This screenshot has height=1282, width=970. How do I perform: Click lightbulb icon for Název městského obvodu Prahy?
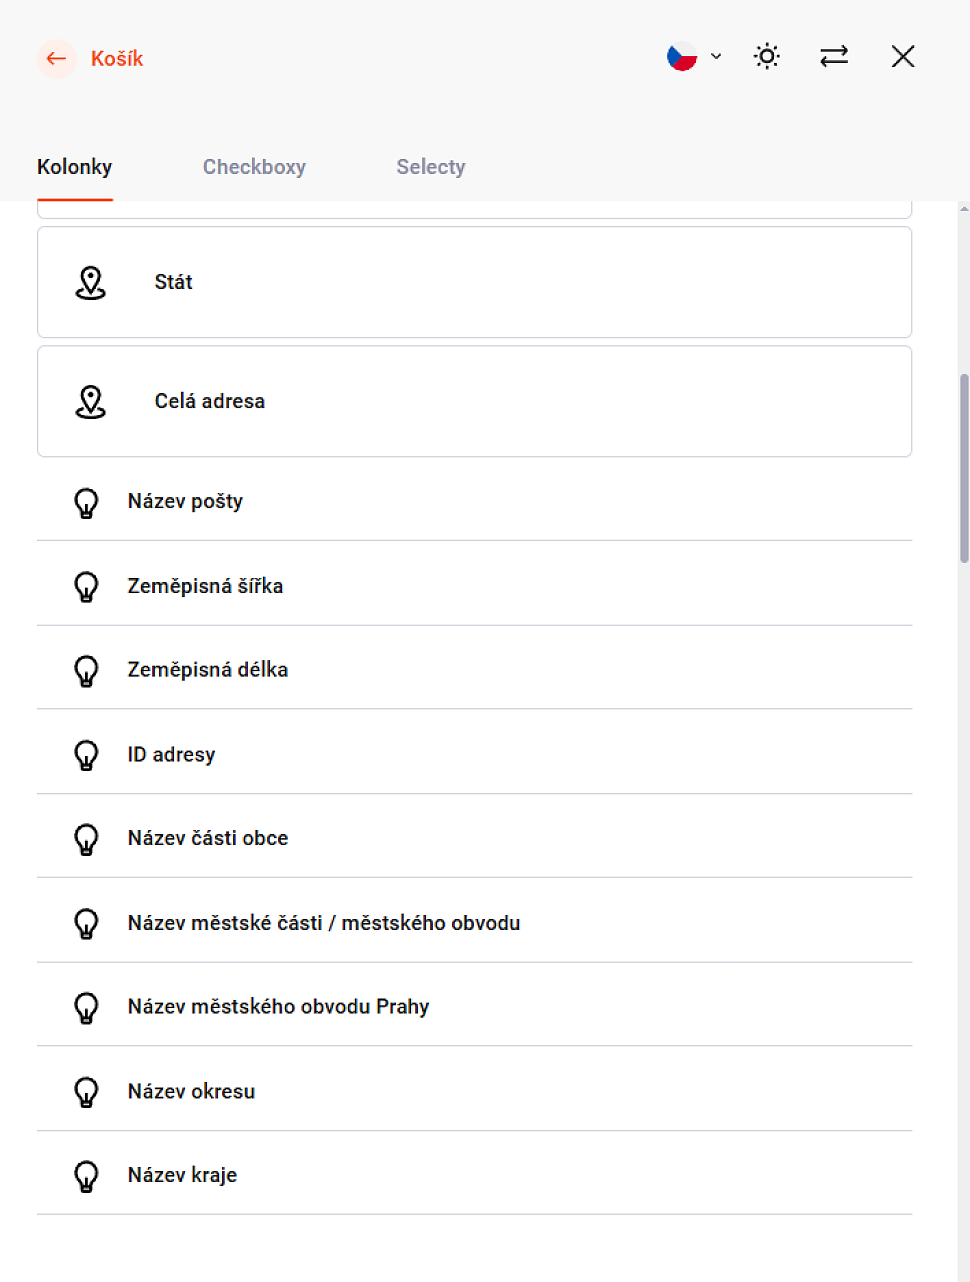(x=87, y=1007)
